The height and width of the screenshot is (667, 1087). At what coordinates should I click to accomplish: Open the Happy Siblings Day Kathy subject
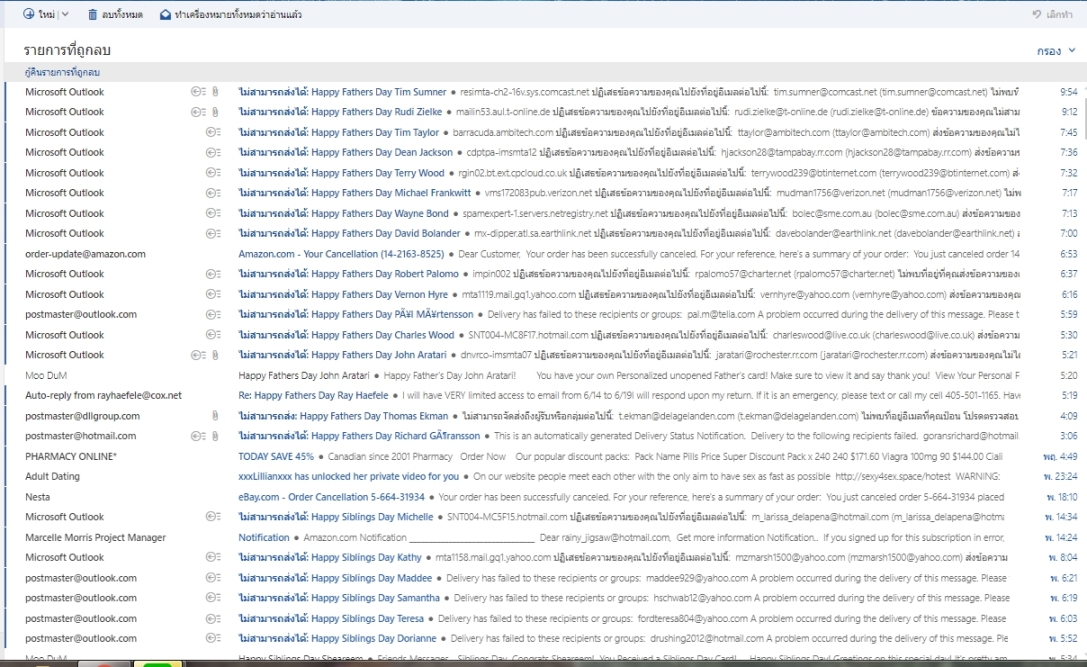point(330,557)
